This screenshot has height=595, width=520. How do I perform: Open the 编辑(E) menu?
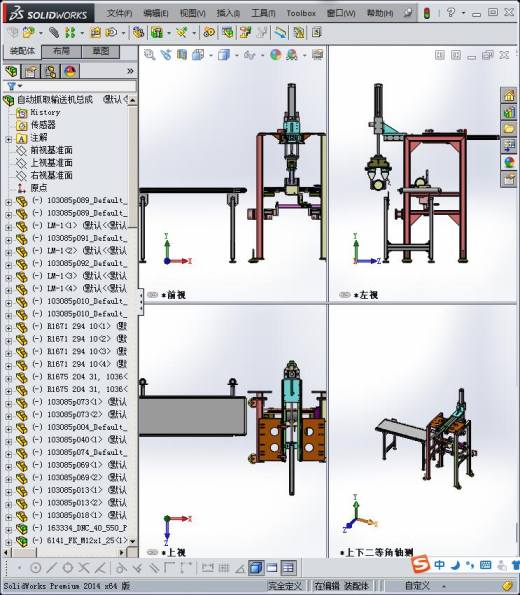(156, 13)
